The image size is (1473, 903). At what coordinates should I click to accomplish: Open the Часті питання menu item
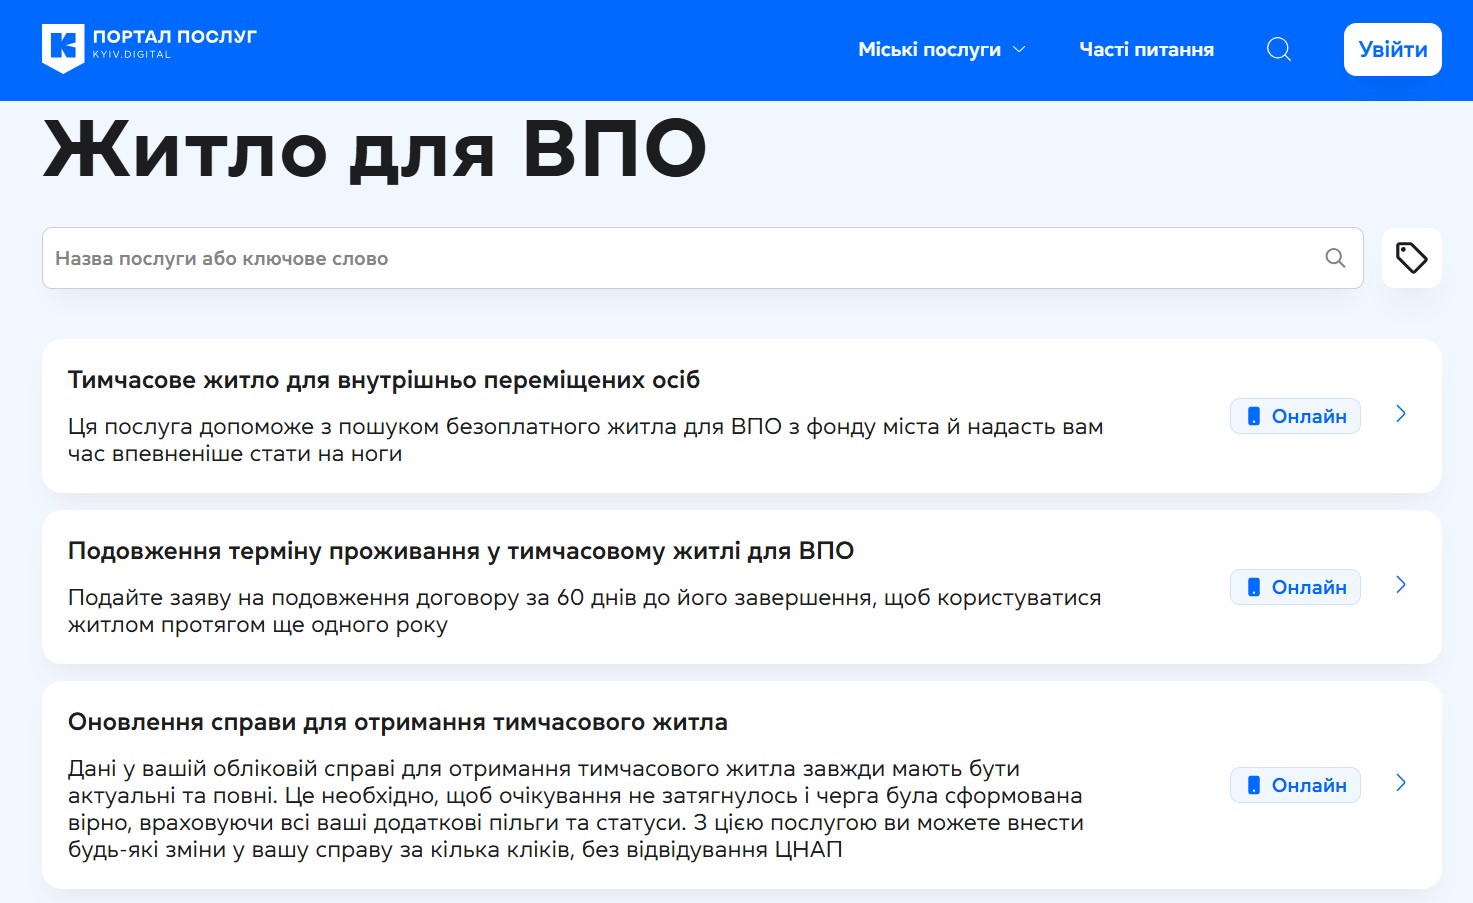pyautogui.click(x=1146, y=49)
